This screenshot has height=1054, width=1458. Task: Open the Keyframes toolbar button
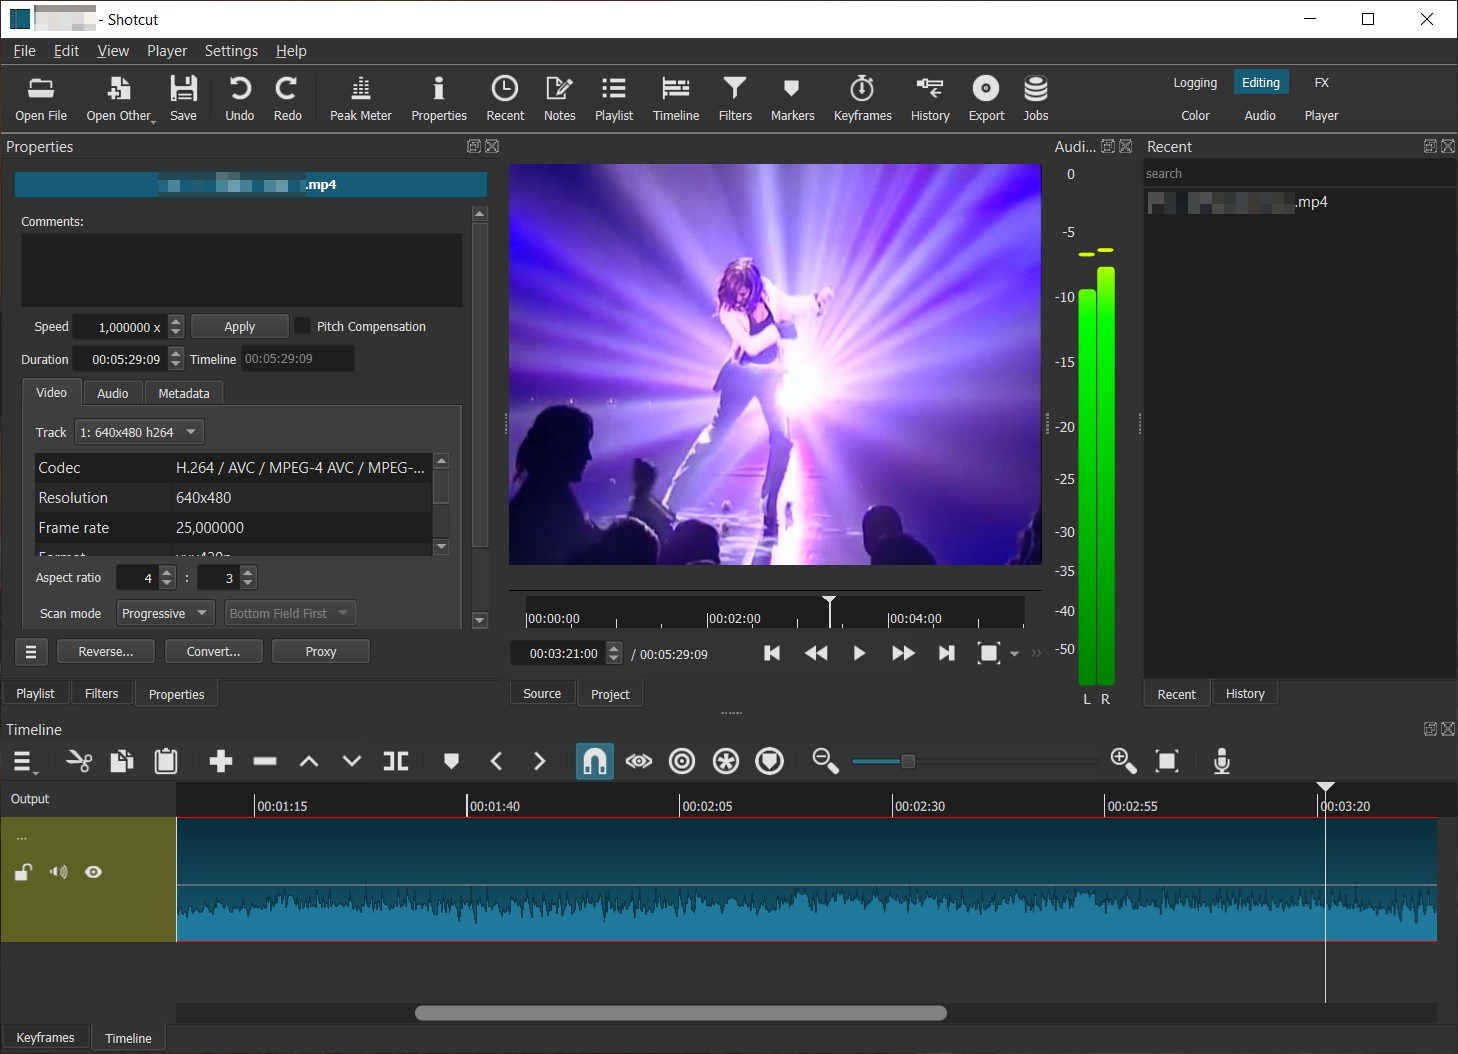click(x=862, y=99)
